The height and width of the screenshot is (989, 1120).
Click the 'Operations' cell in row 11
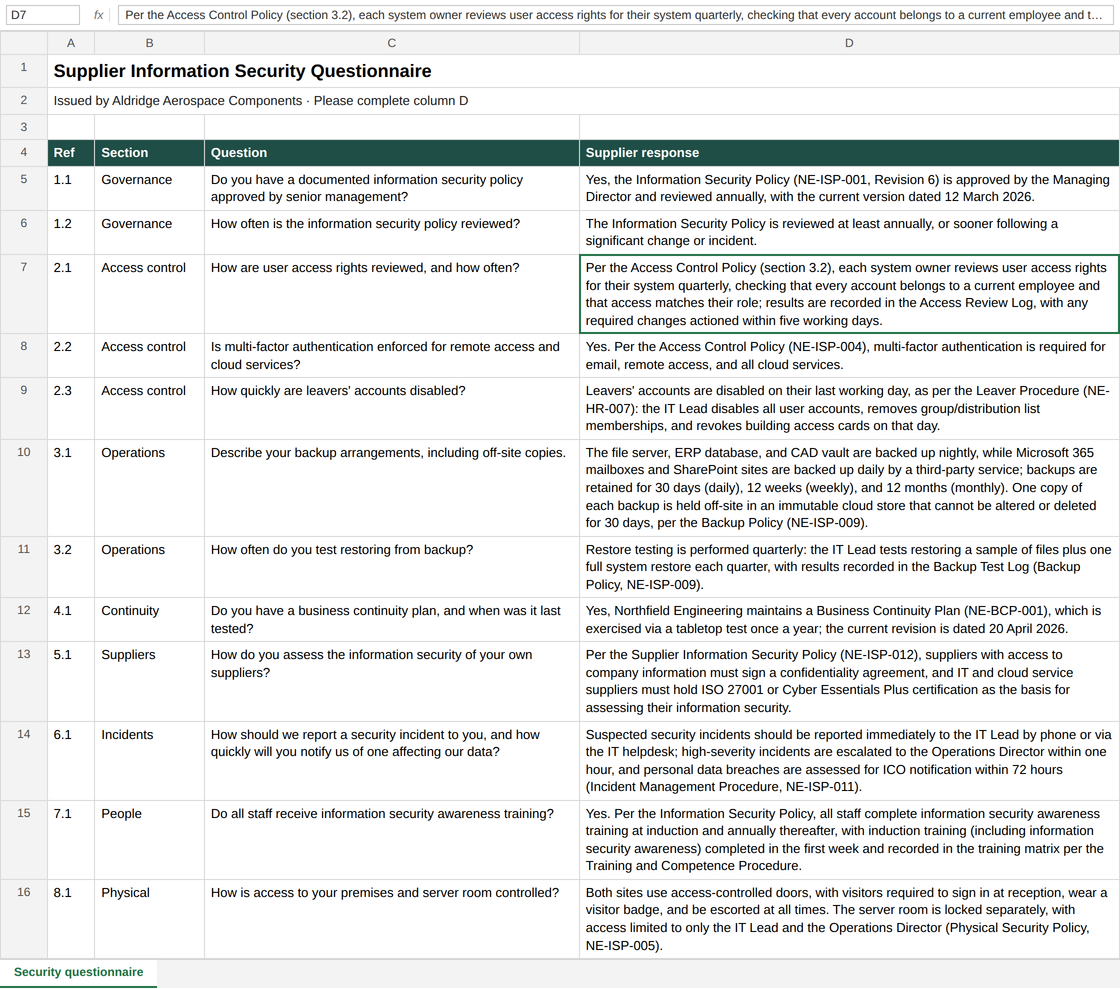(149, 567)
